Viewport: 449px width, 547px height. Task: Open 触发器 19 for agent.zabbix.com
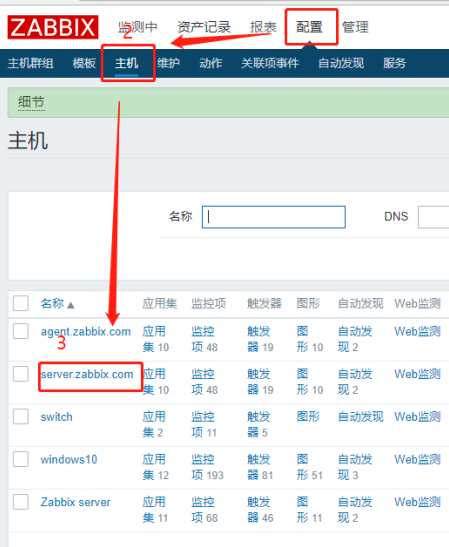click(x=260, y=339)
